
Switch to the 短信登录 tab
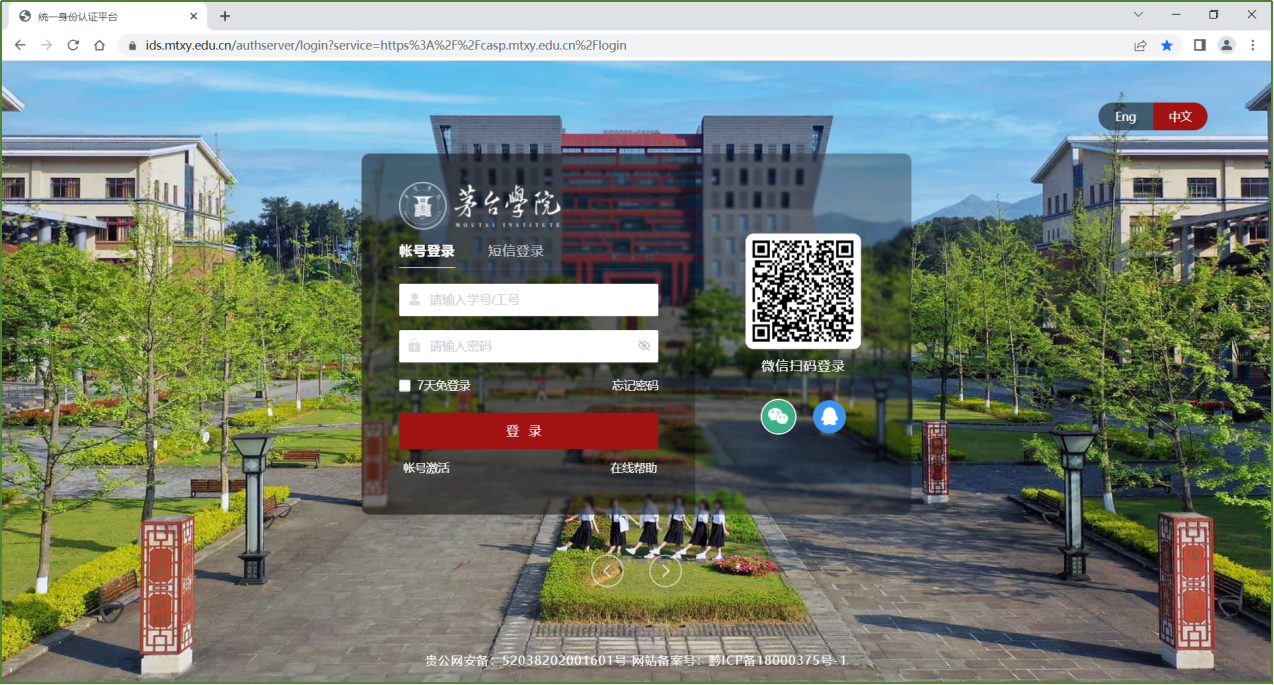pyautogui.click(x=516, y=251)
